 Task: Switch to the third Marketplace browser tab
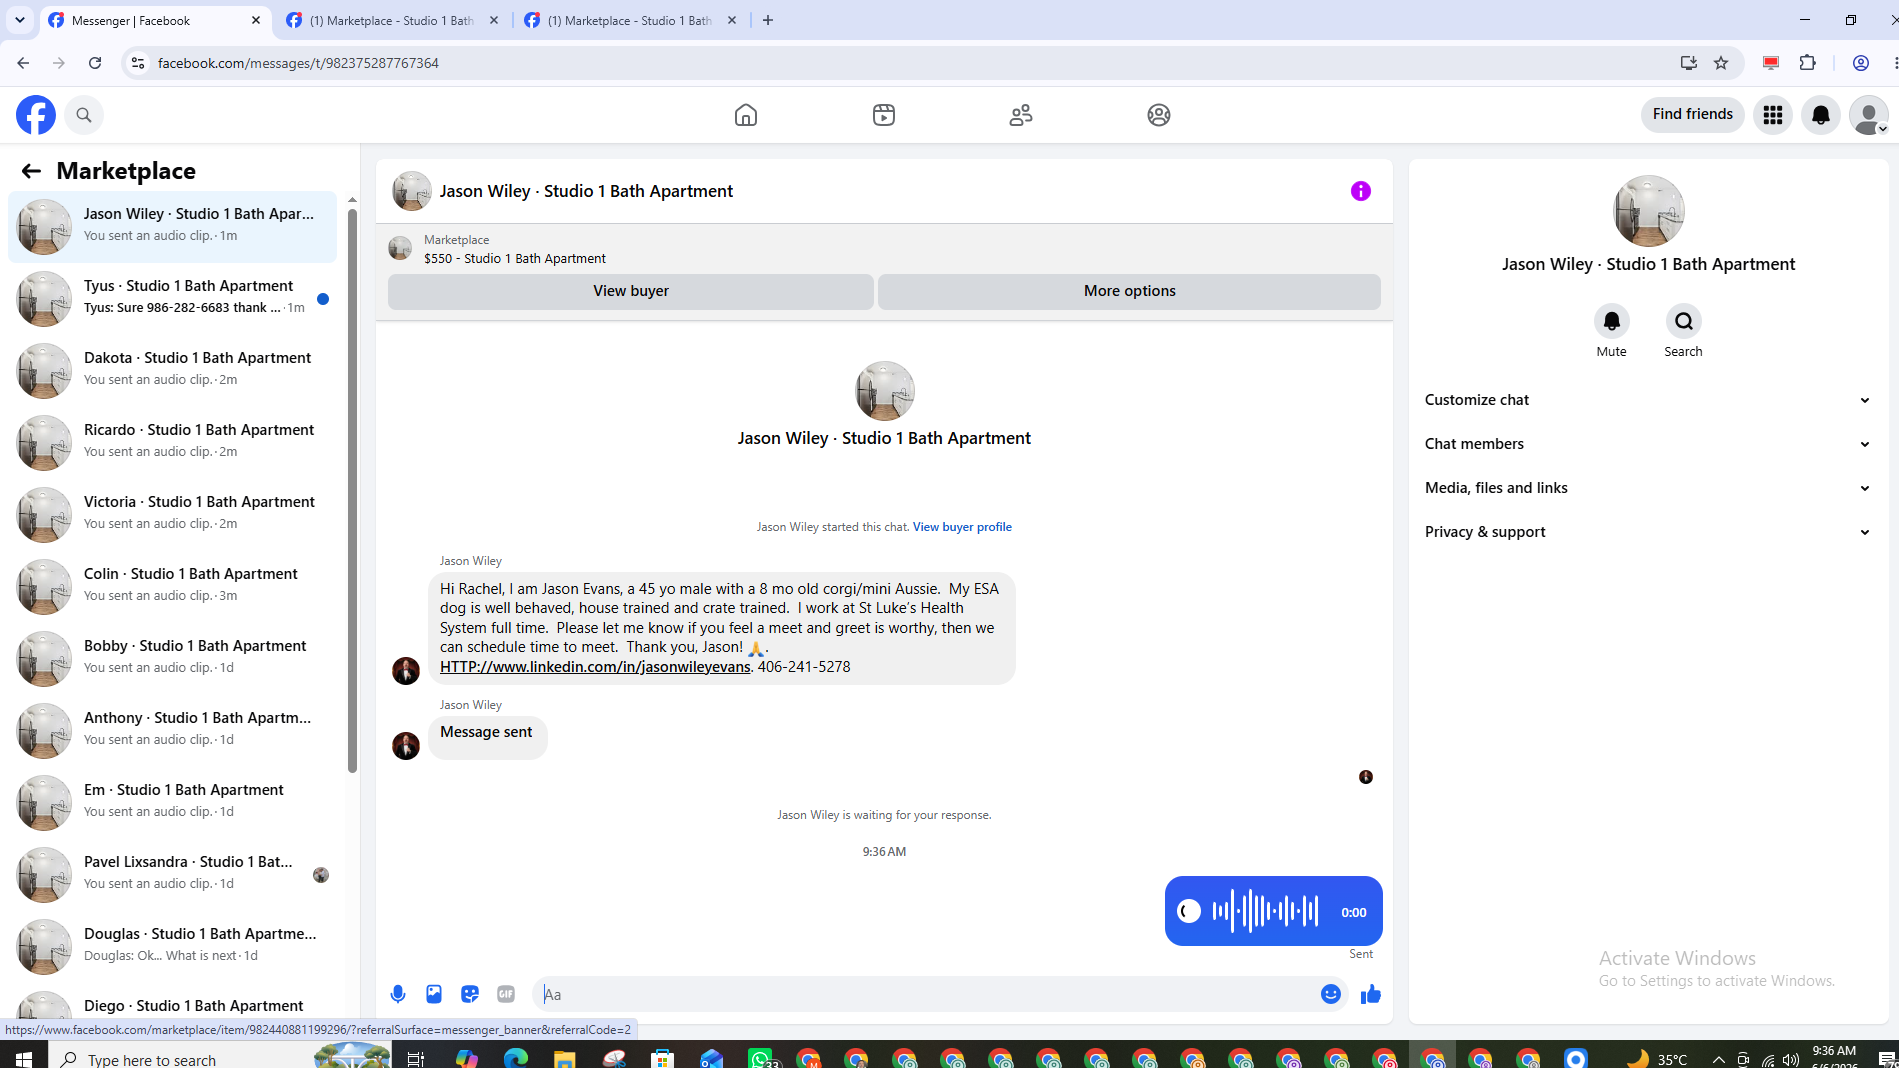[x=630, y=20]
